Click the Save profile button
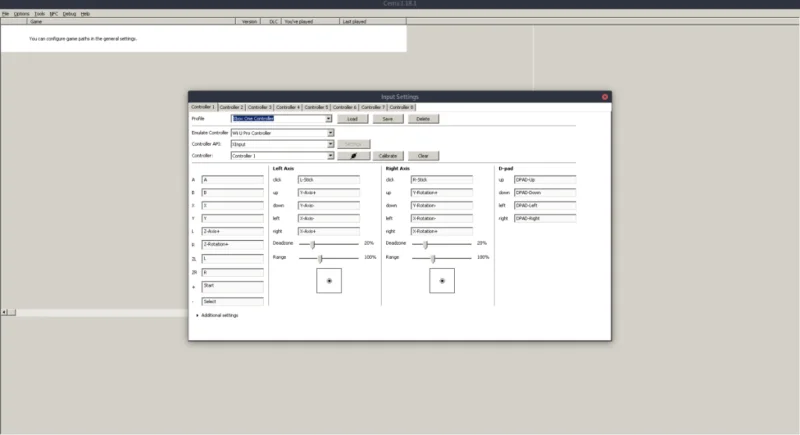 point(388,119)
